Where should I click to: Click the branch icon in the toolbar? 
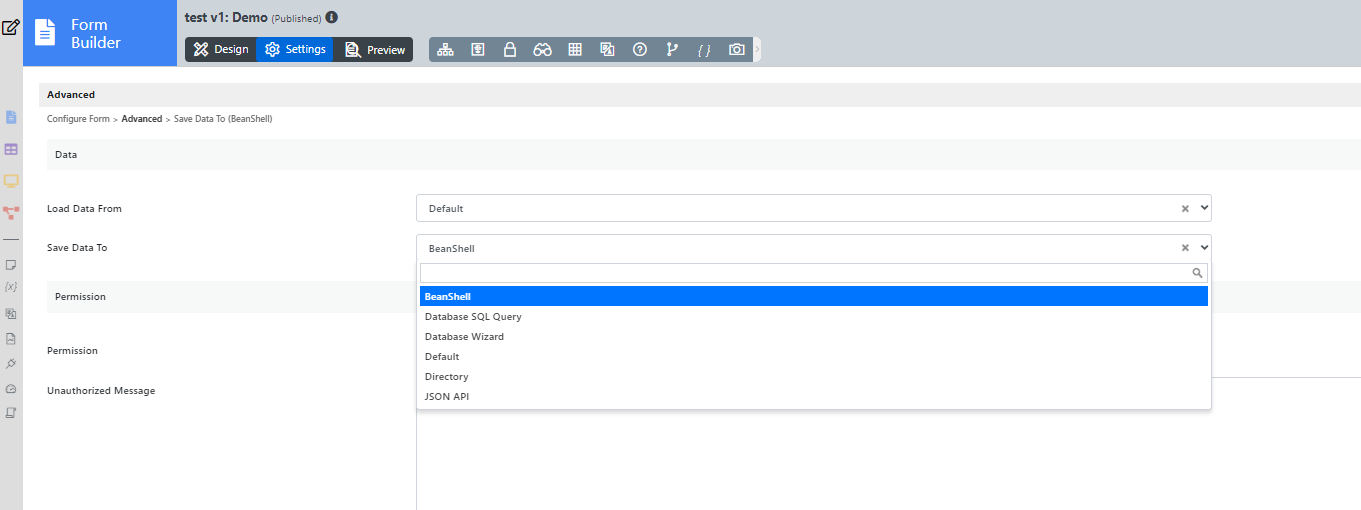(672, 50)
